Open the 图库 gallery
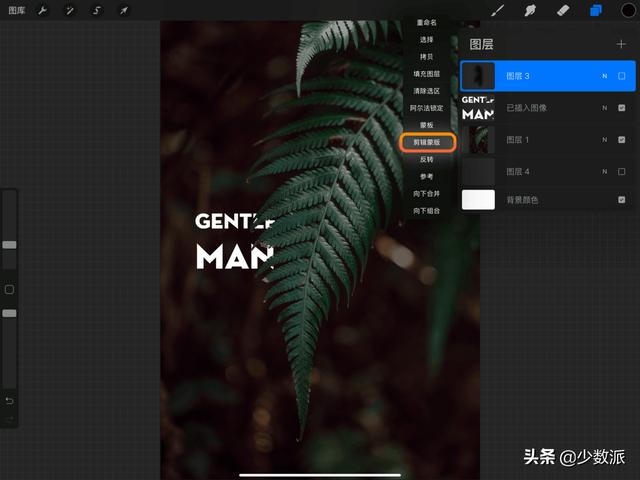The image size is (640, 480). 17,10
